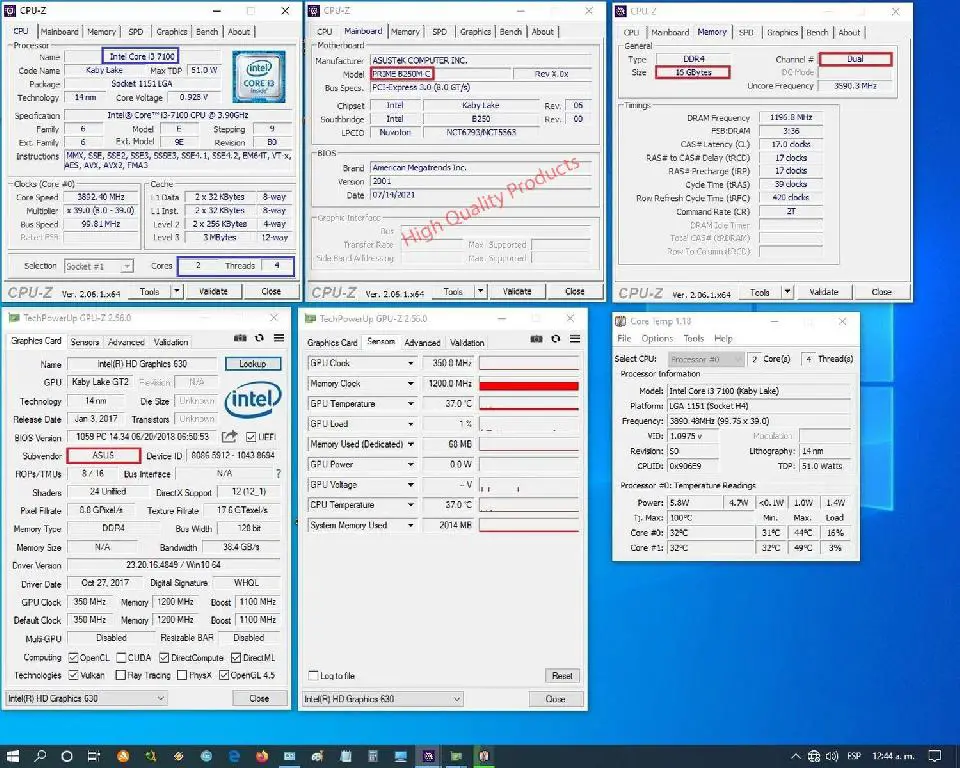This screenshot has height=768, width=960.
Task: Expand the GPU Temperature sensor dropdown
Action: coord(411,404)
